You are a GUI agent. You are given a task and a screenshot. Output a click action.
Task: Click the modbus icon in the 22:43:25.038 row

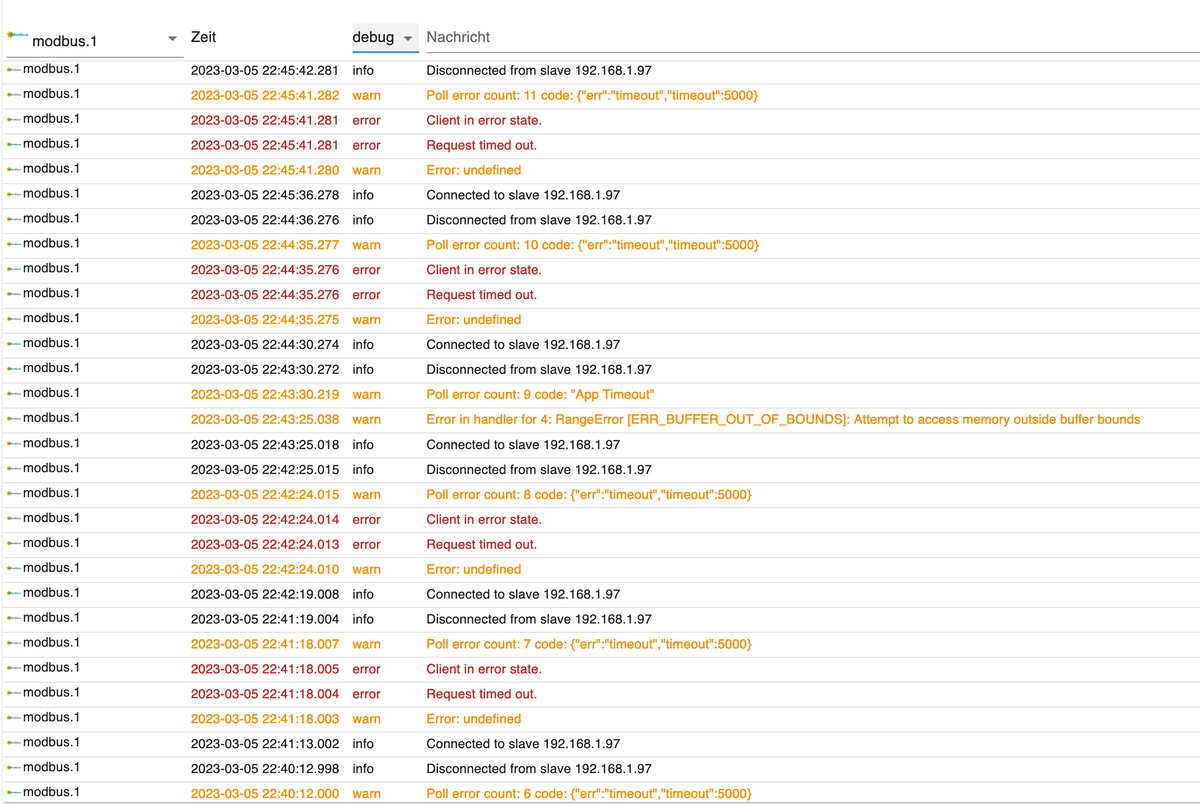click(14, 419)
